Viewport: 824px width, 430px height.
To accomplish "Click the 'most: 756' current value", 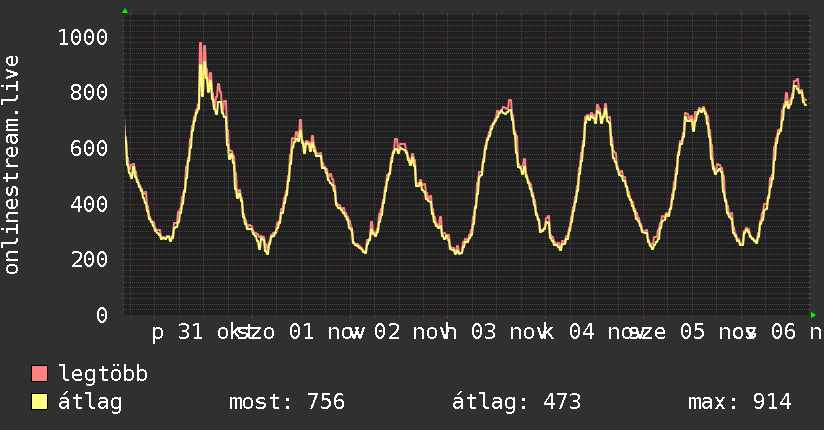I will pos(287,402).
